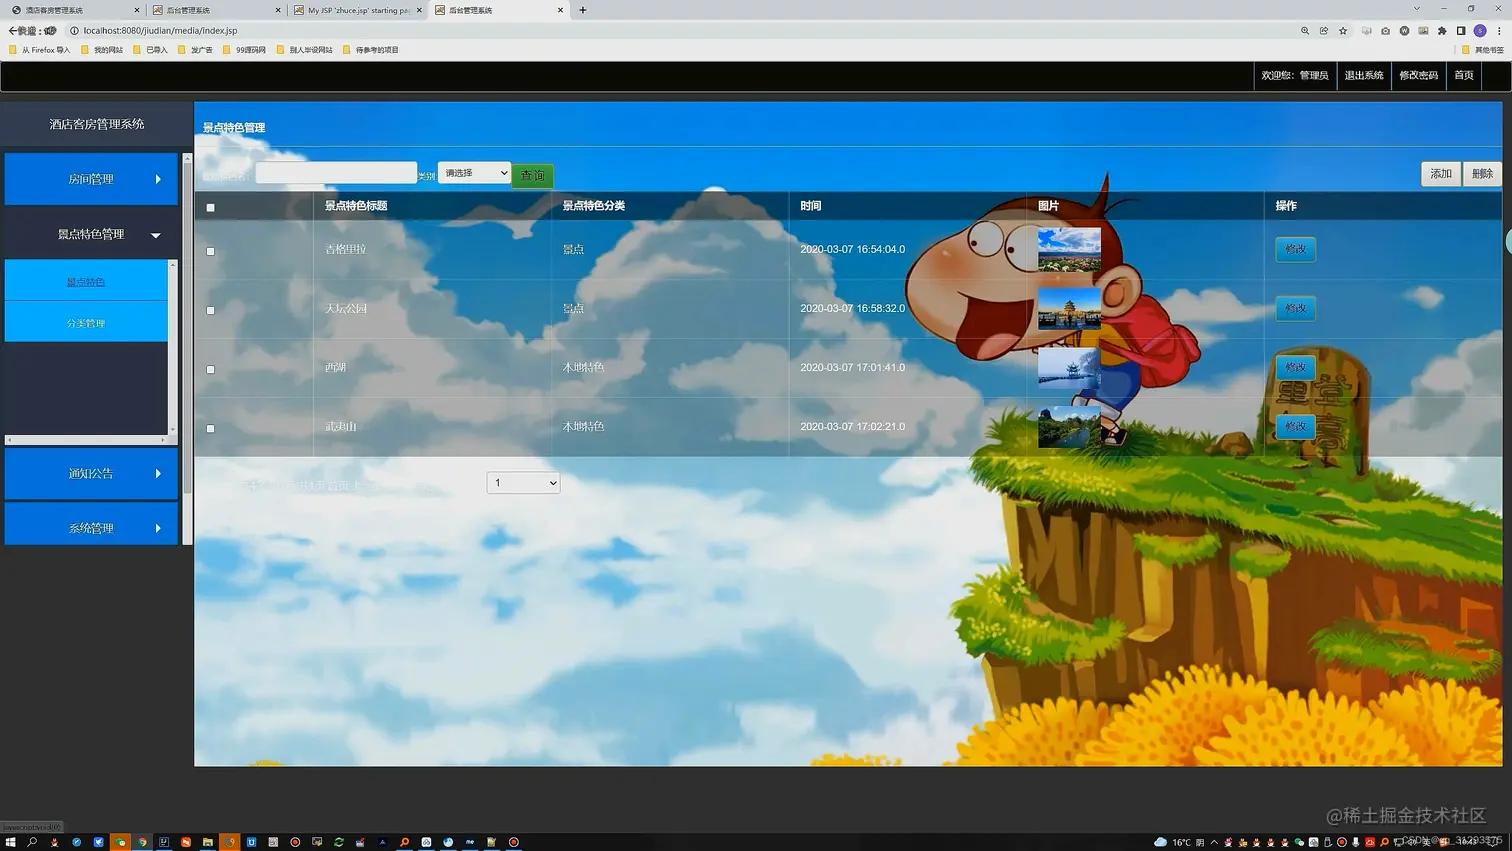
Task: Click 修改 button for 天坛公园 row
Action: pos(1295,308)
